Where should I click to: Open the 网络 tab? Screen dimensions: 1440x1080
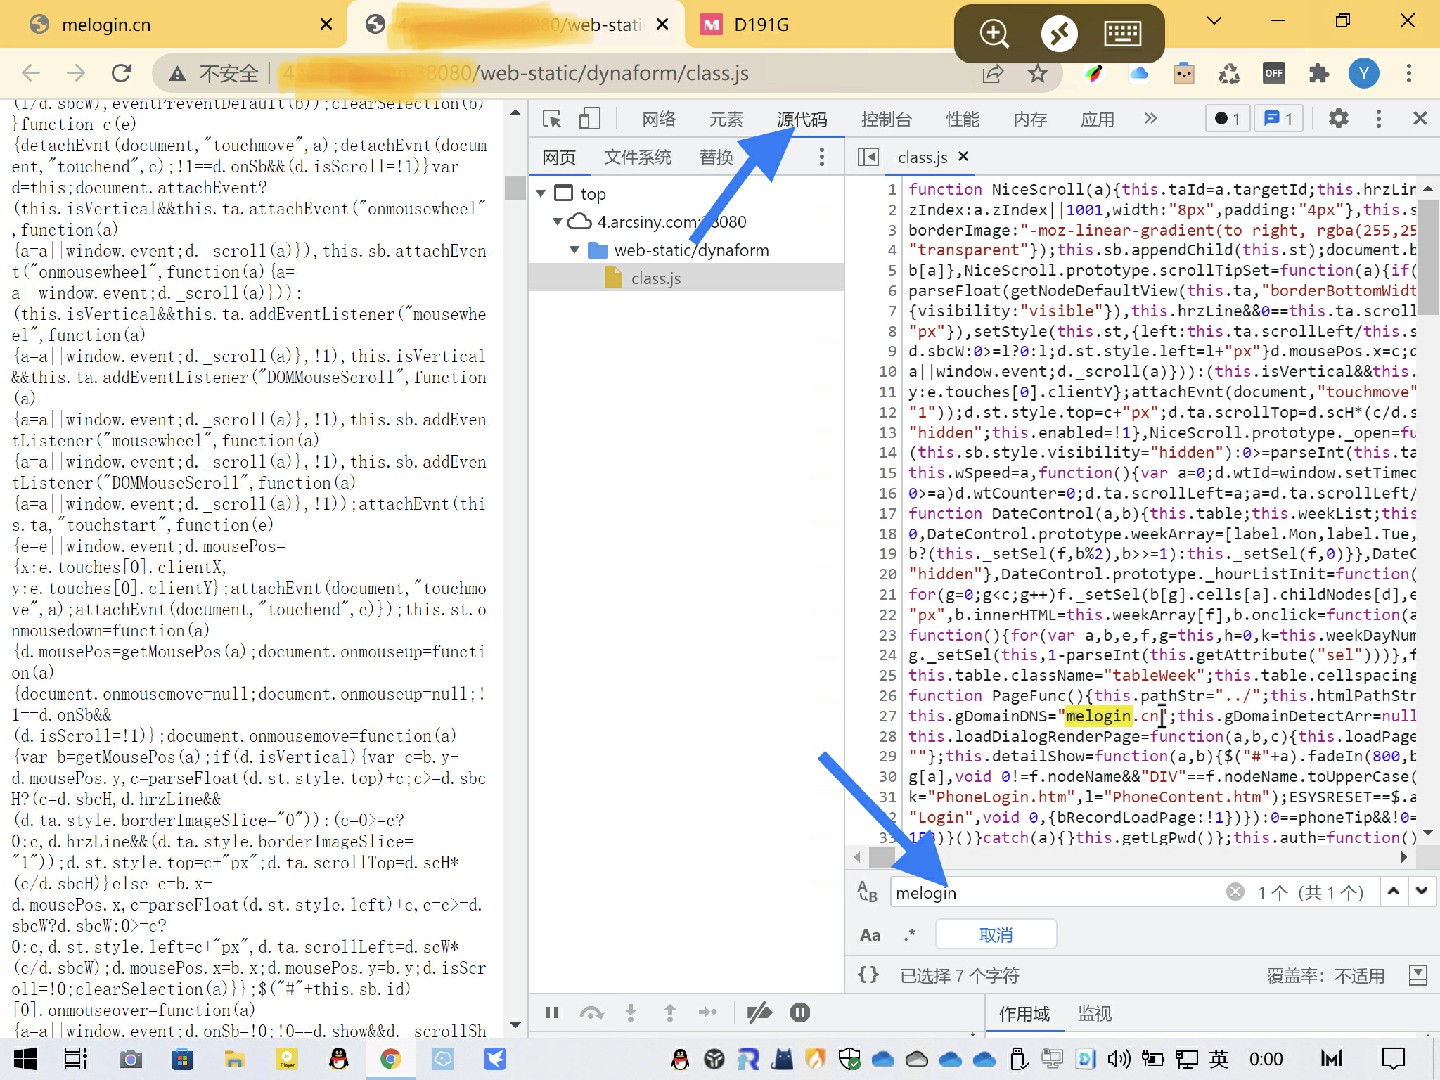[x=658, y=119]
